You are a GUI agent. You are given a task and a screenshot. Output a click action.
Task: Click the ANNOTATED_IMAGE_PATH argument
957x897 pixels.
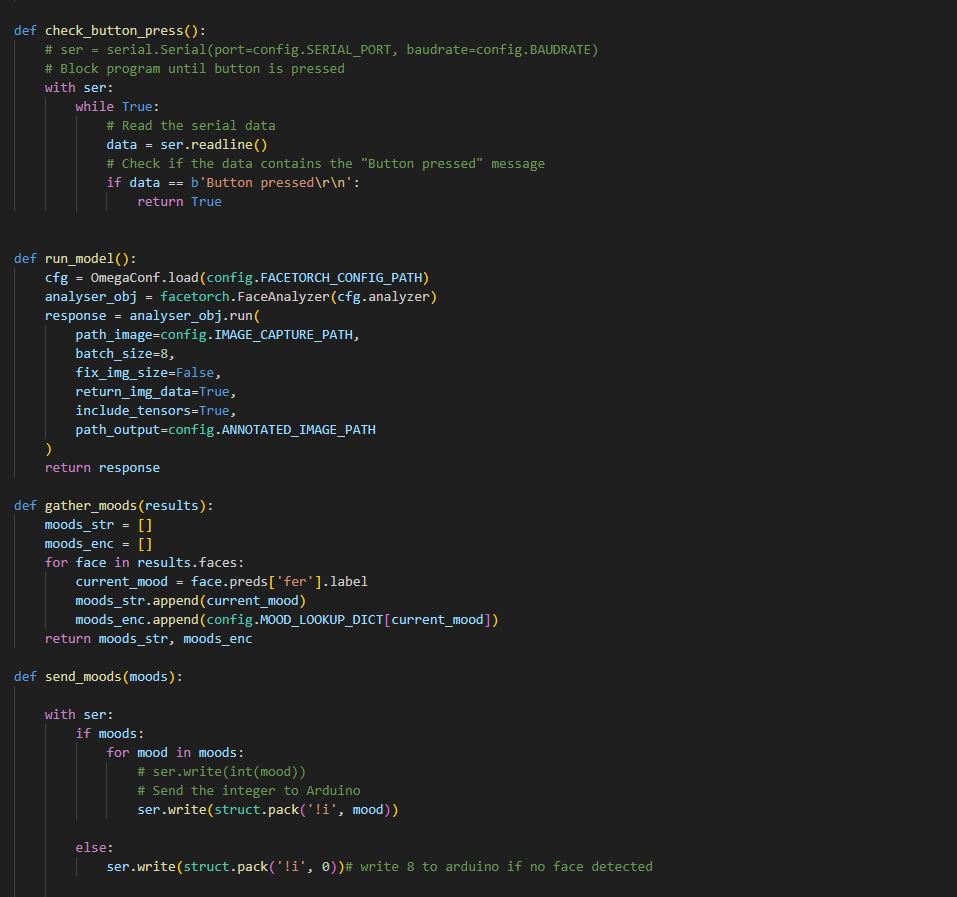[x=298, y=430]
